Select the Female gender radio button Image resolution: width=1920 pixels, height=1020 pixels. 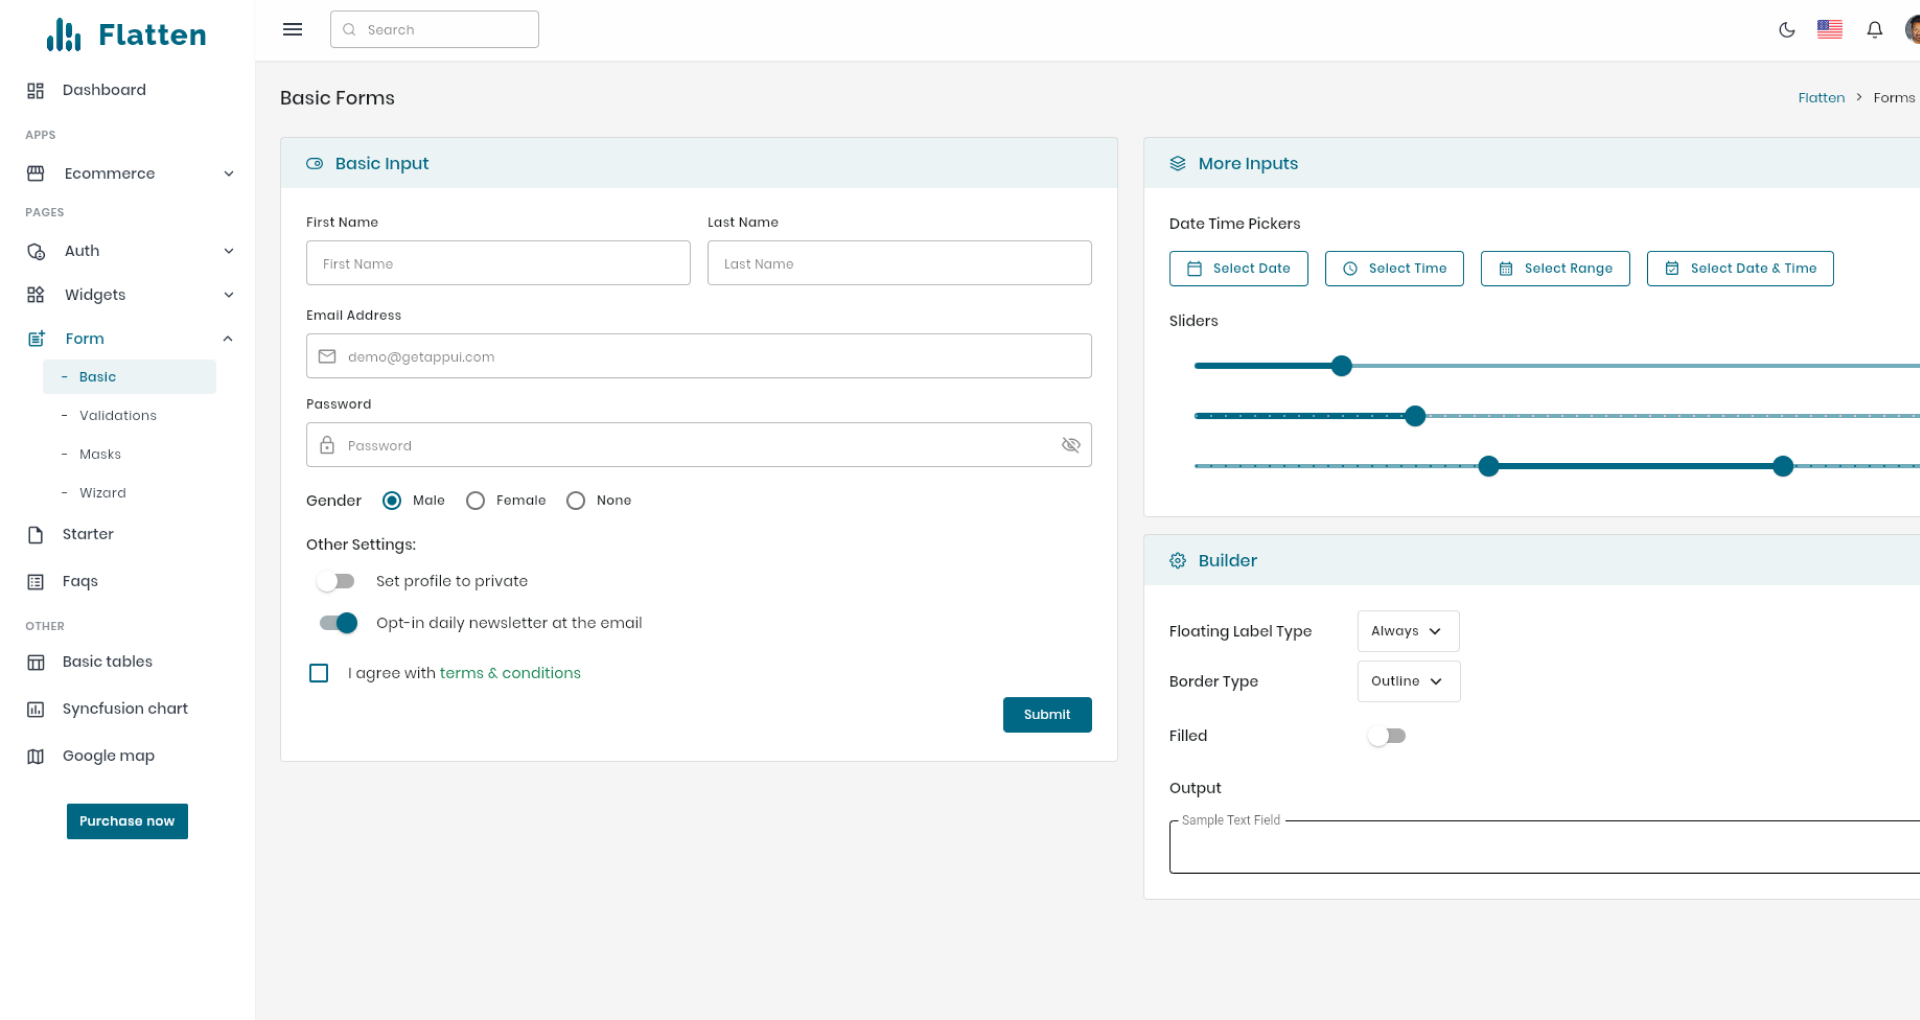pyautogui.click(x=475, y=500)
